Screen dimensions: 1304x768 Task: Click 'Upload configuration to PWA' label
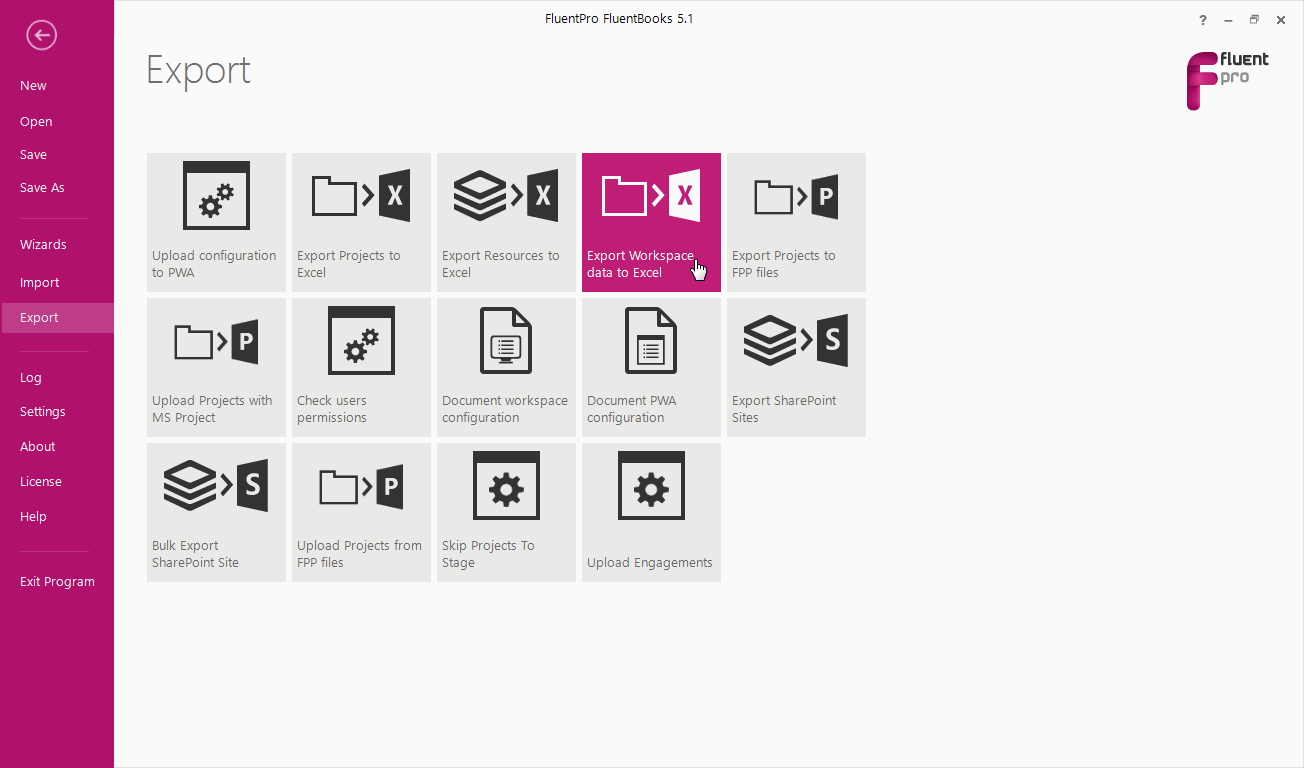coord(214,264)
